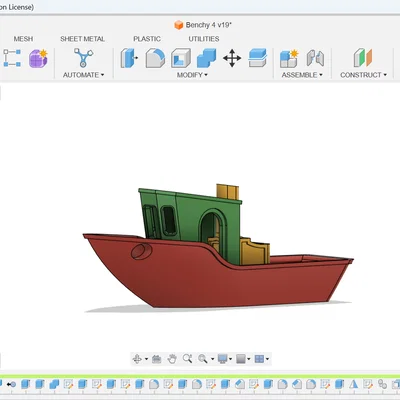
Task: Click the timeline step-back marker icon
Action: pyautogui.click(x=11, y=384)
